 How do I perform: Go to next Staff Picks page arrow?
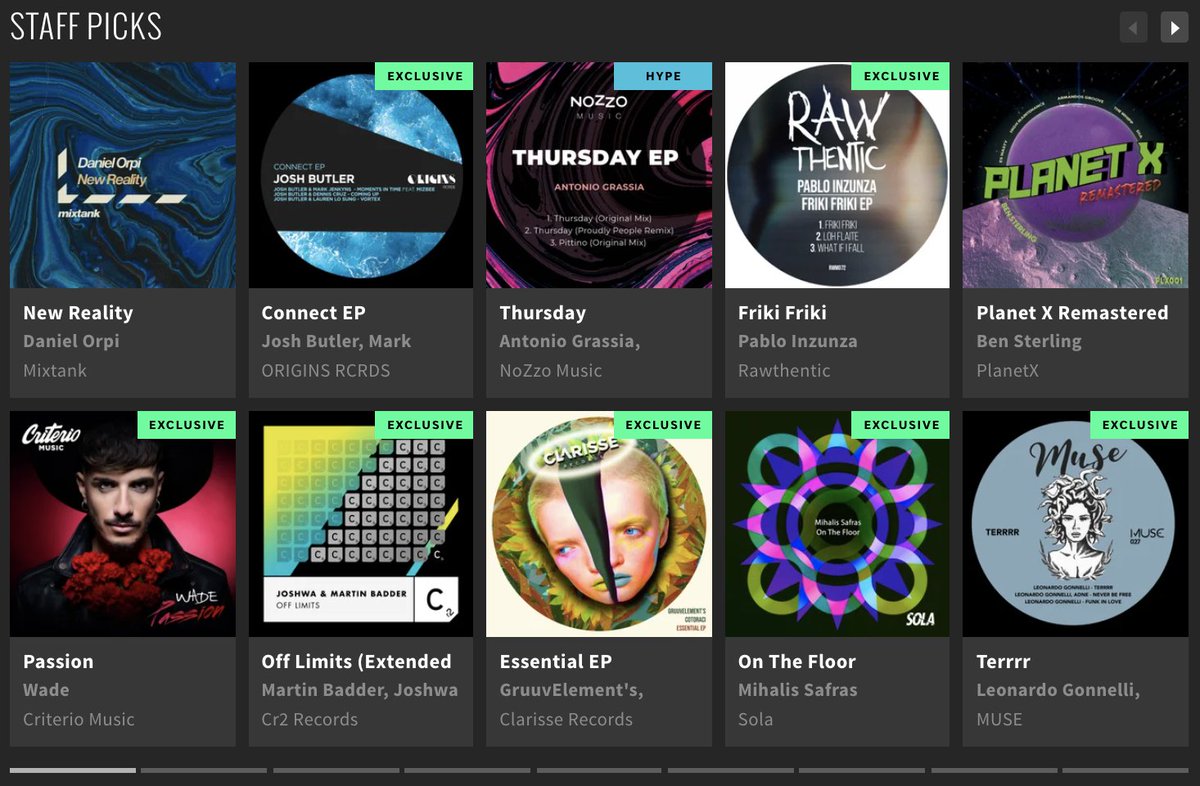(1174, 27)
